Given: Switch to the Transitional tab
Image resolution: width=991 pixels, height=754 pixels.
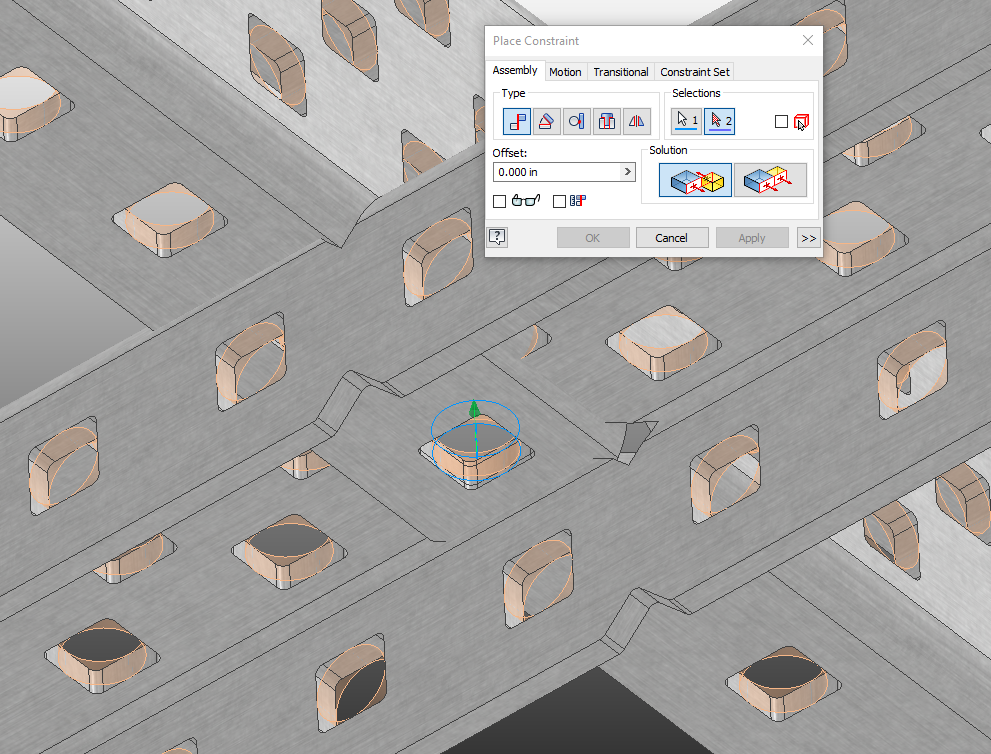Looking at the screenshot, I should click(x=621, y=72).
